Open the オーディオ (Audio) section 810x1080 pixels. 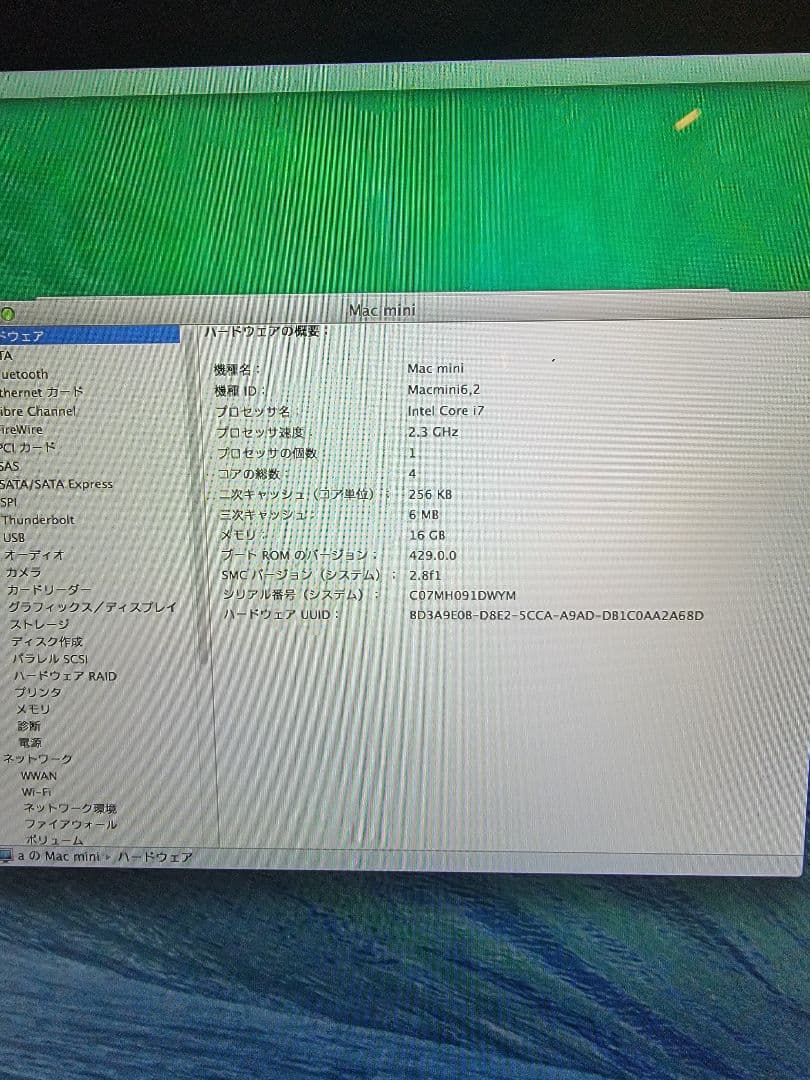(34, 554)
